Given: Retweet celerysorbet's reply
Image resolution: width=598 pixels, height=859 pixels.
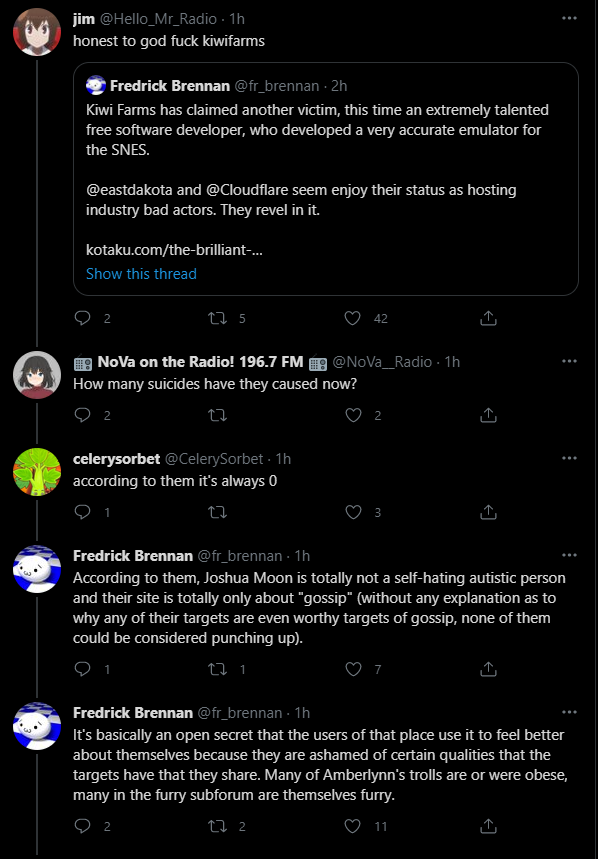Looking at the screenshot, I should click(218, 512).
